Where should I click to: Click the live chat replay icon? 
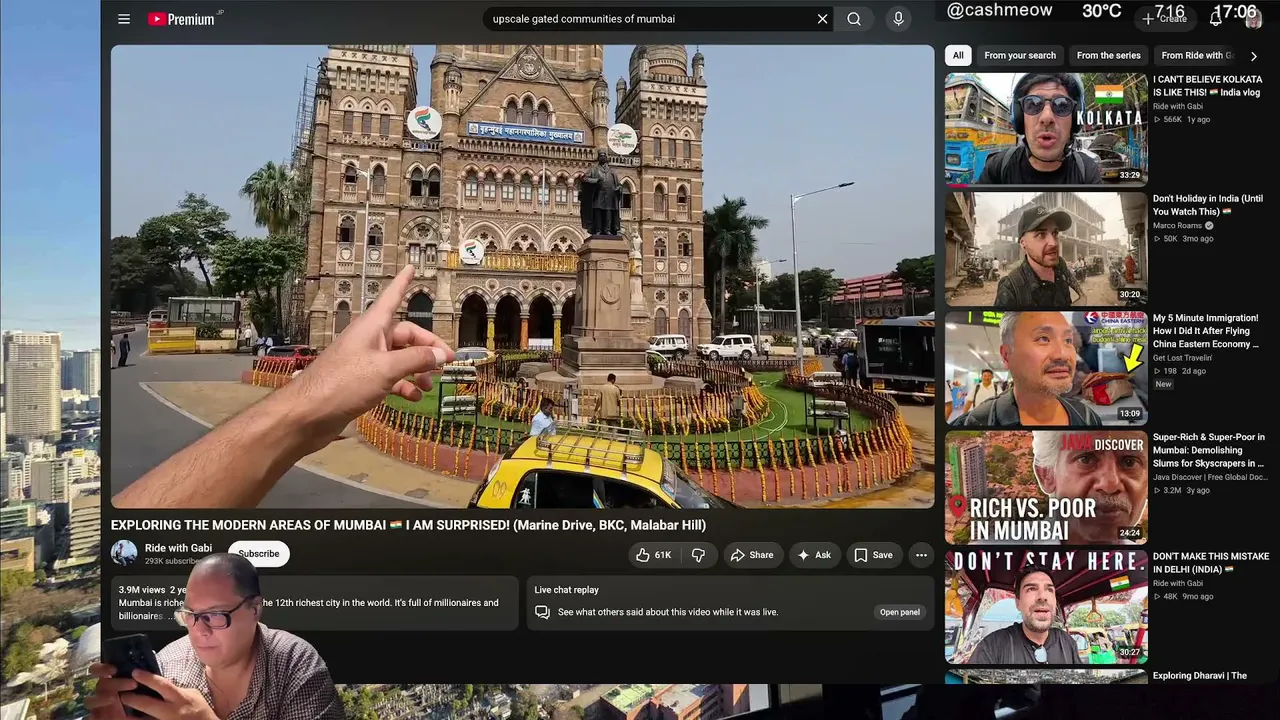(x=542, y=612)
